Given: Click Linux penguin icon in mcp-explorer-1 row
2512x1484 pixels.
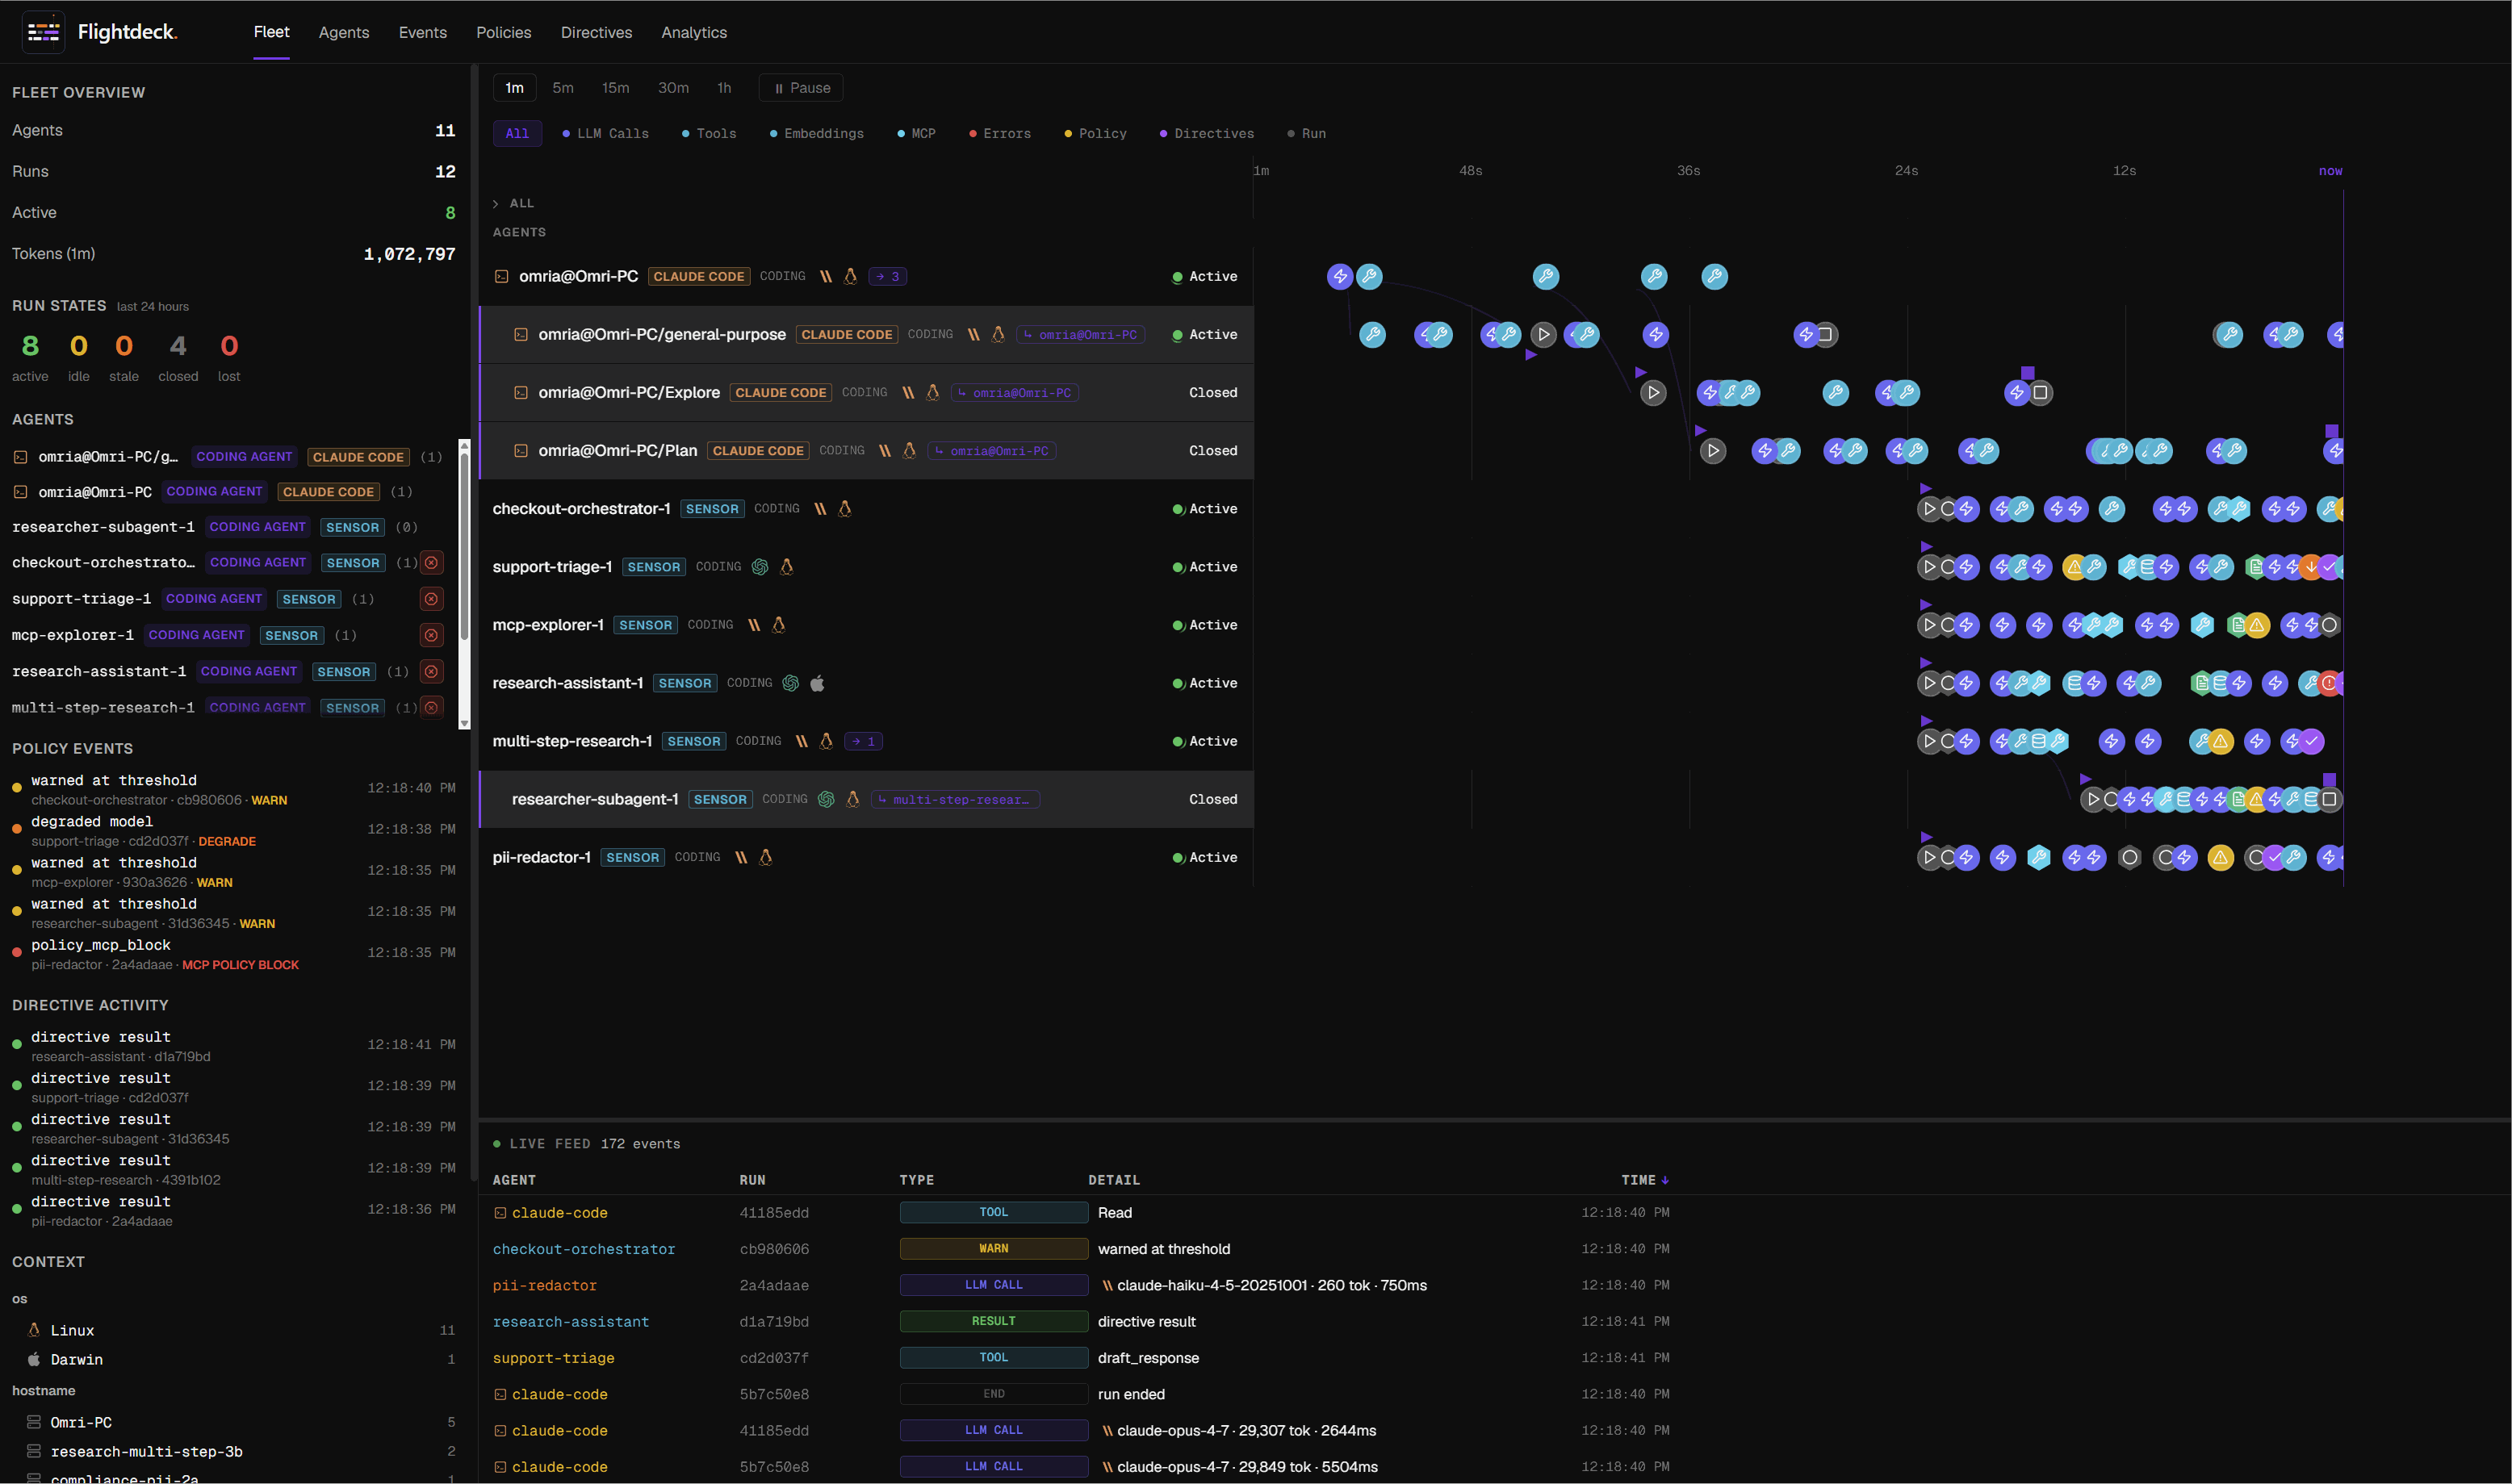Looking at the screenshot, I should 779,625.
